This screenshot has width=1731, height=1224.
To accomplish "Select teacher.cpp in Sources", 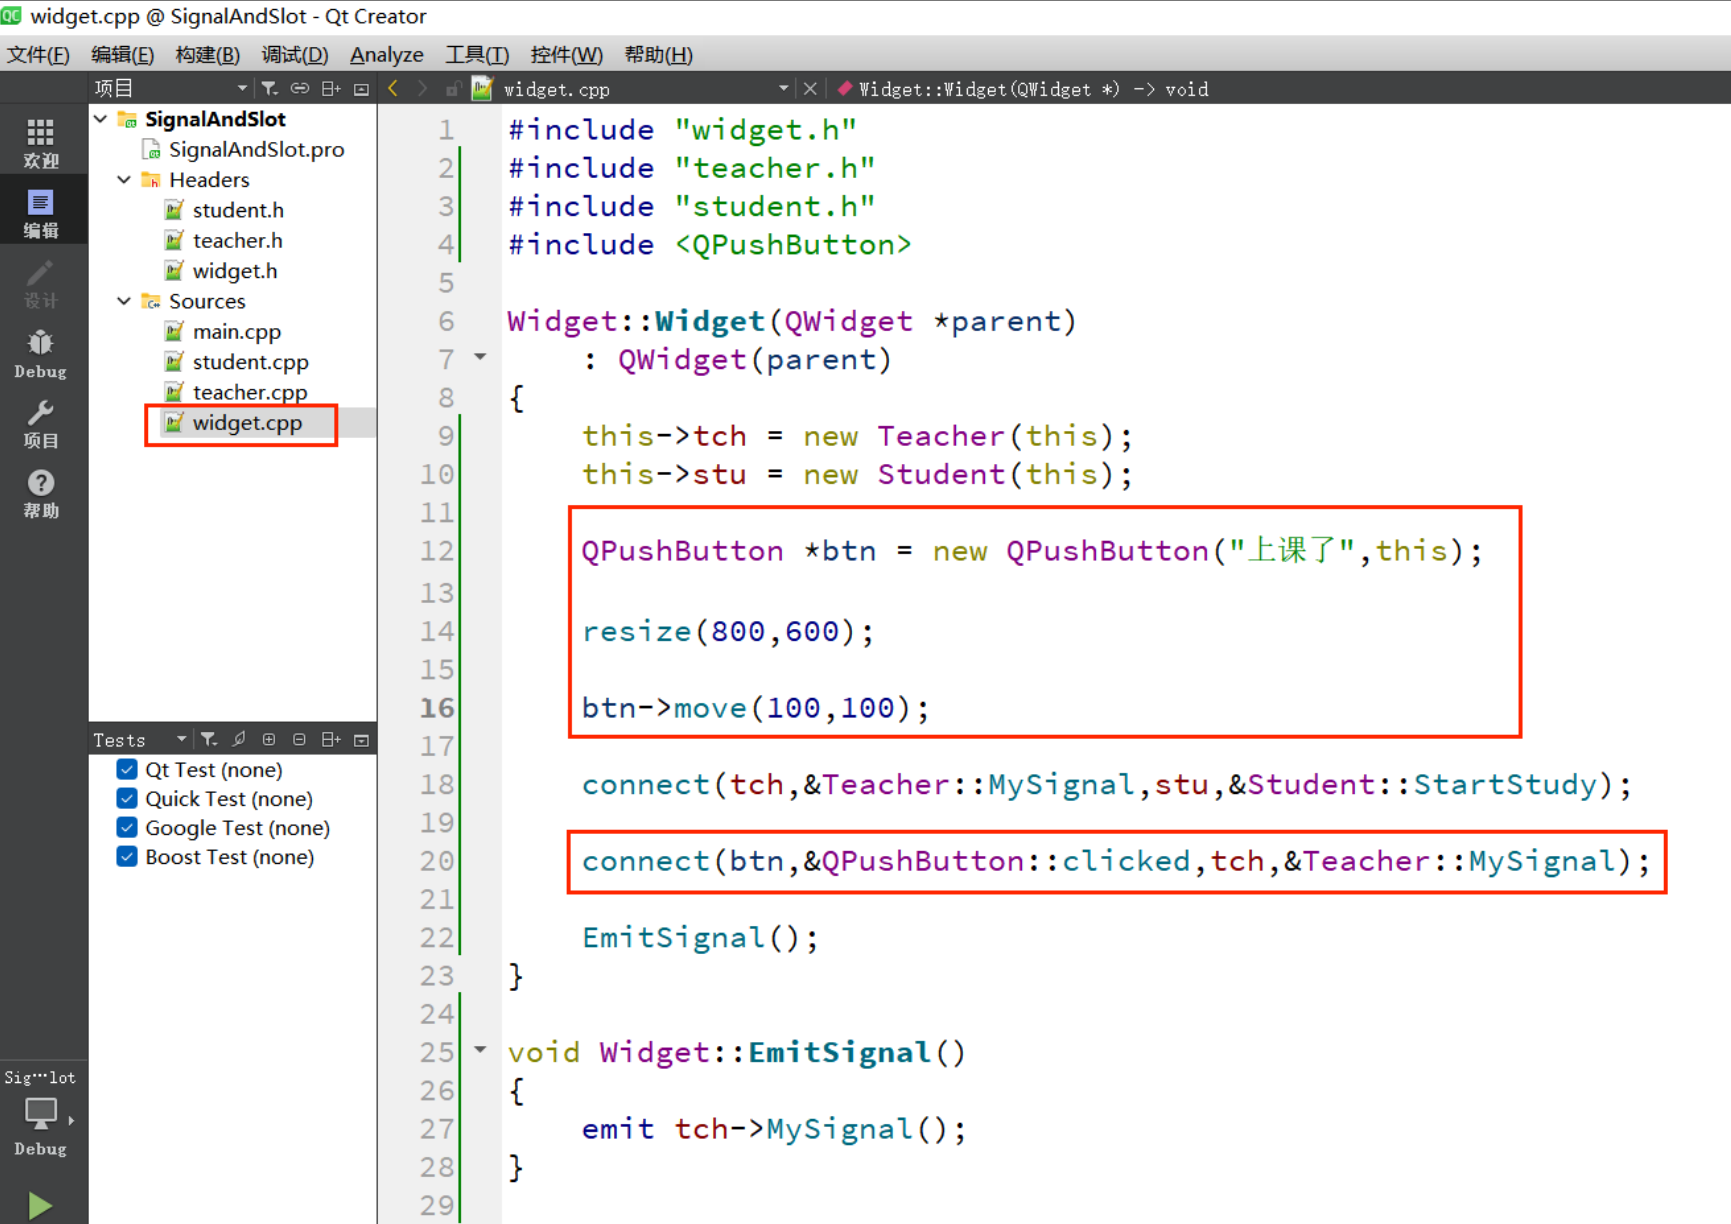I will [x=250, y=392].
